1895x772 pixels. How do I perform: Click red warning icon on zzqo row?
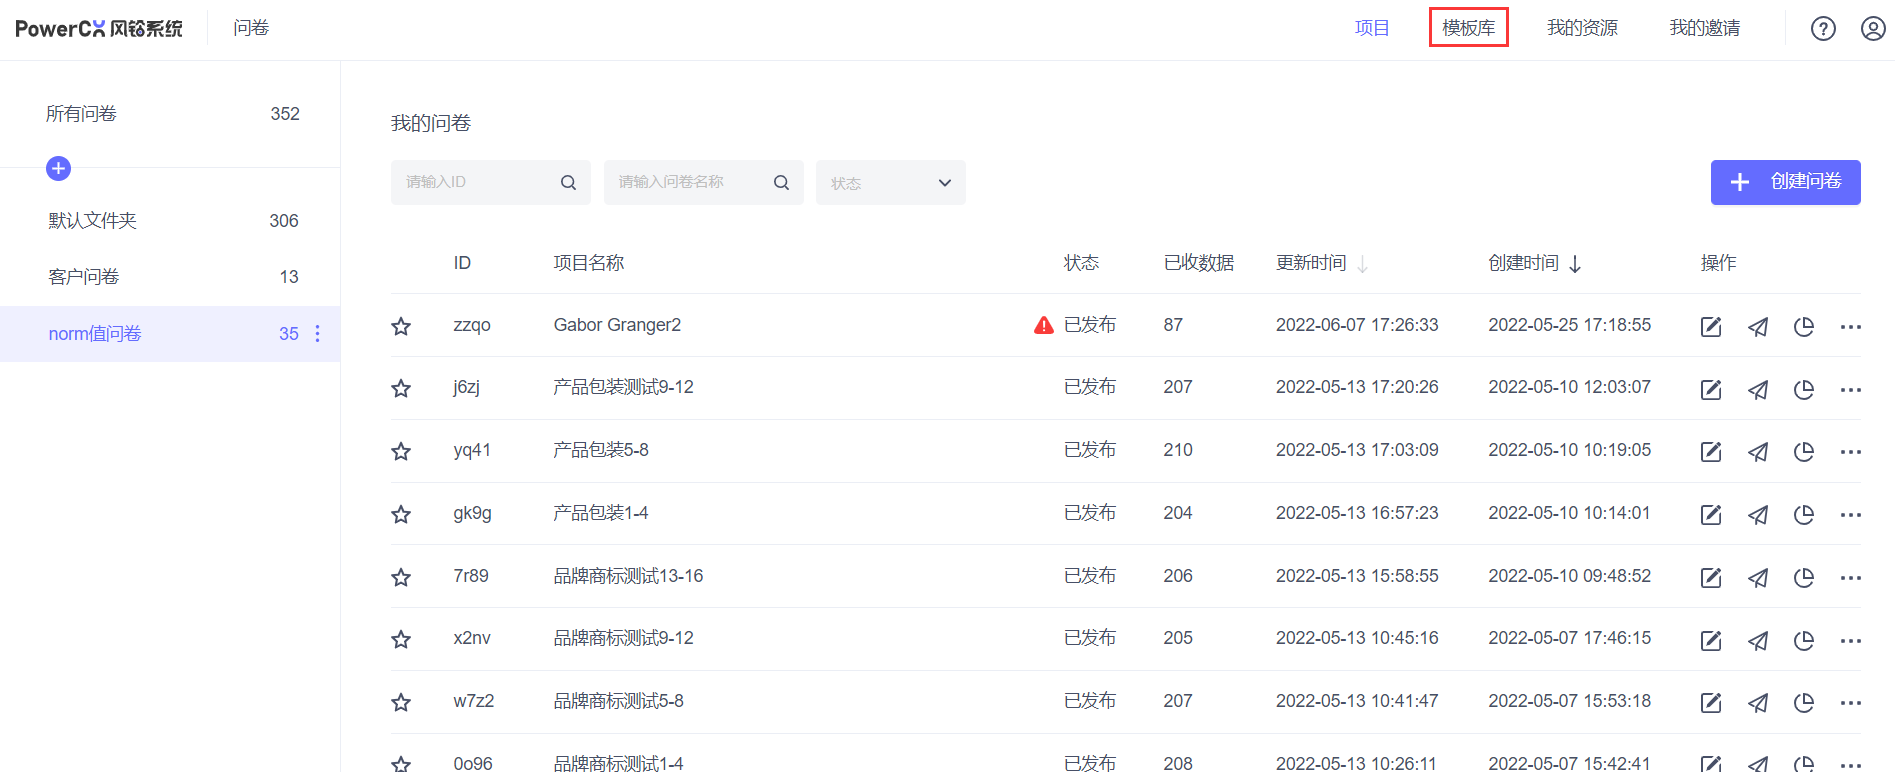point(1043,325)
